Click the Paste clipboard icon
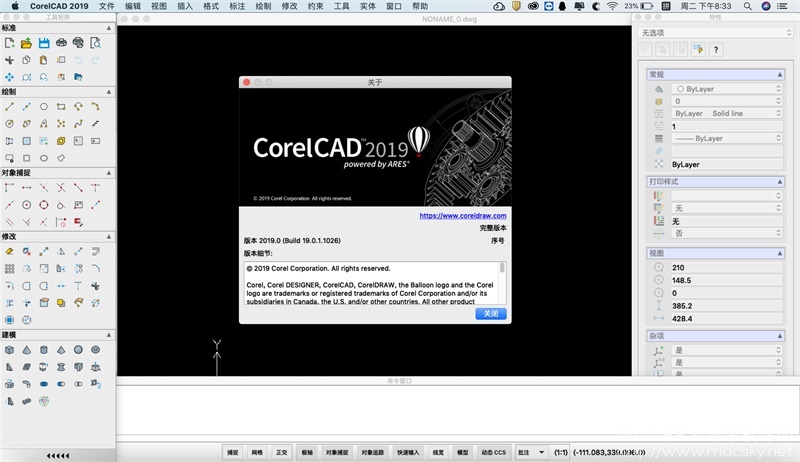 pyautogui.click(x=44, y=60)
